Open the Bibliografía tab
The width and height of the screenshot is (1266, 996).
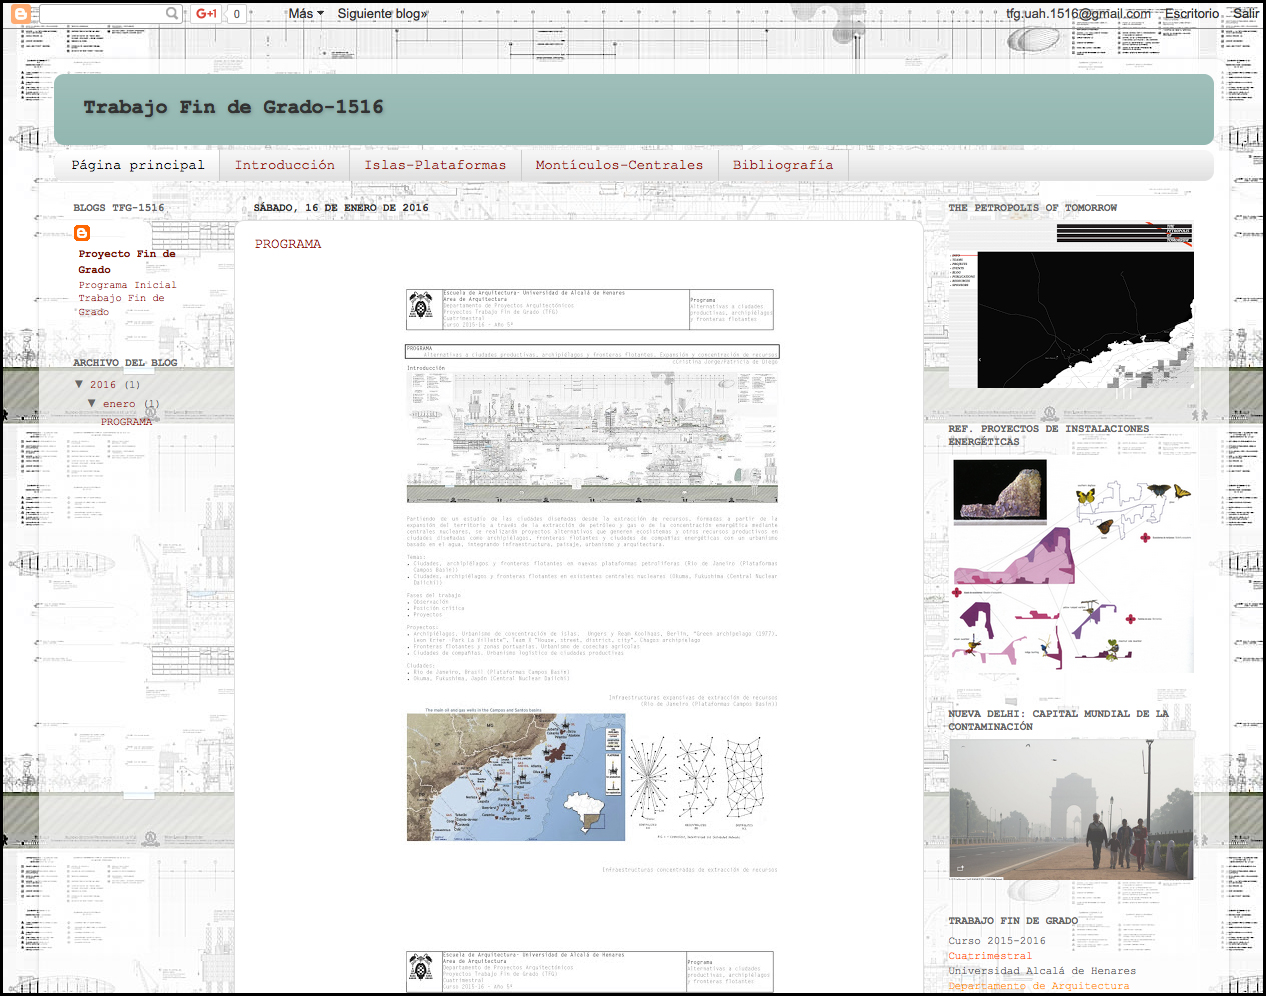782,165
